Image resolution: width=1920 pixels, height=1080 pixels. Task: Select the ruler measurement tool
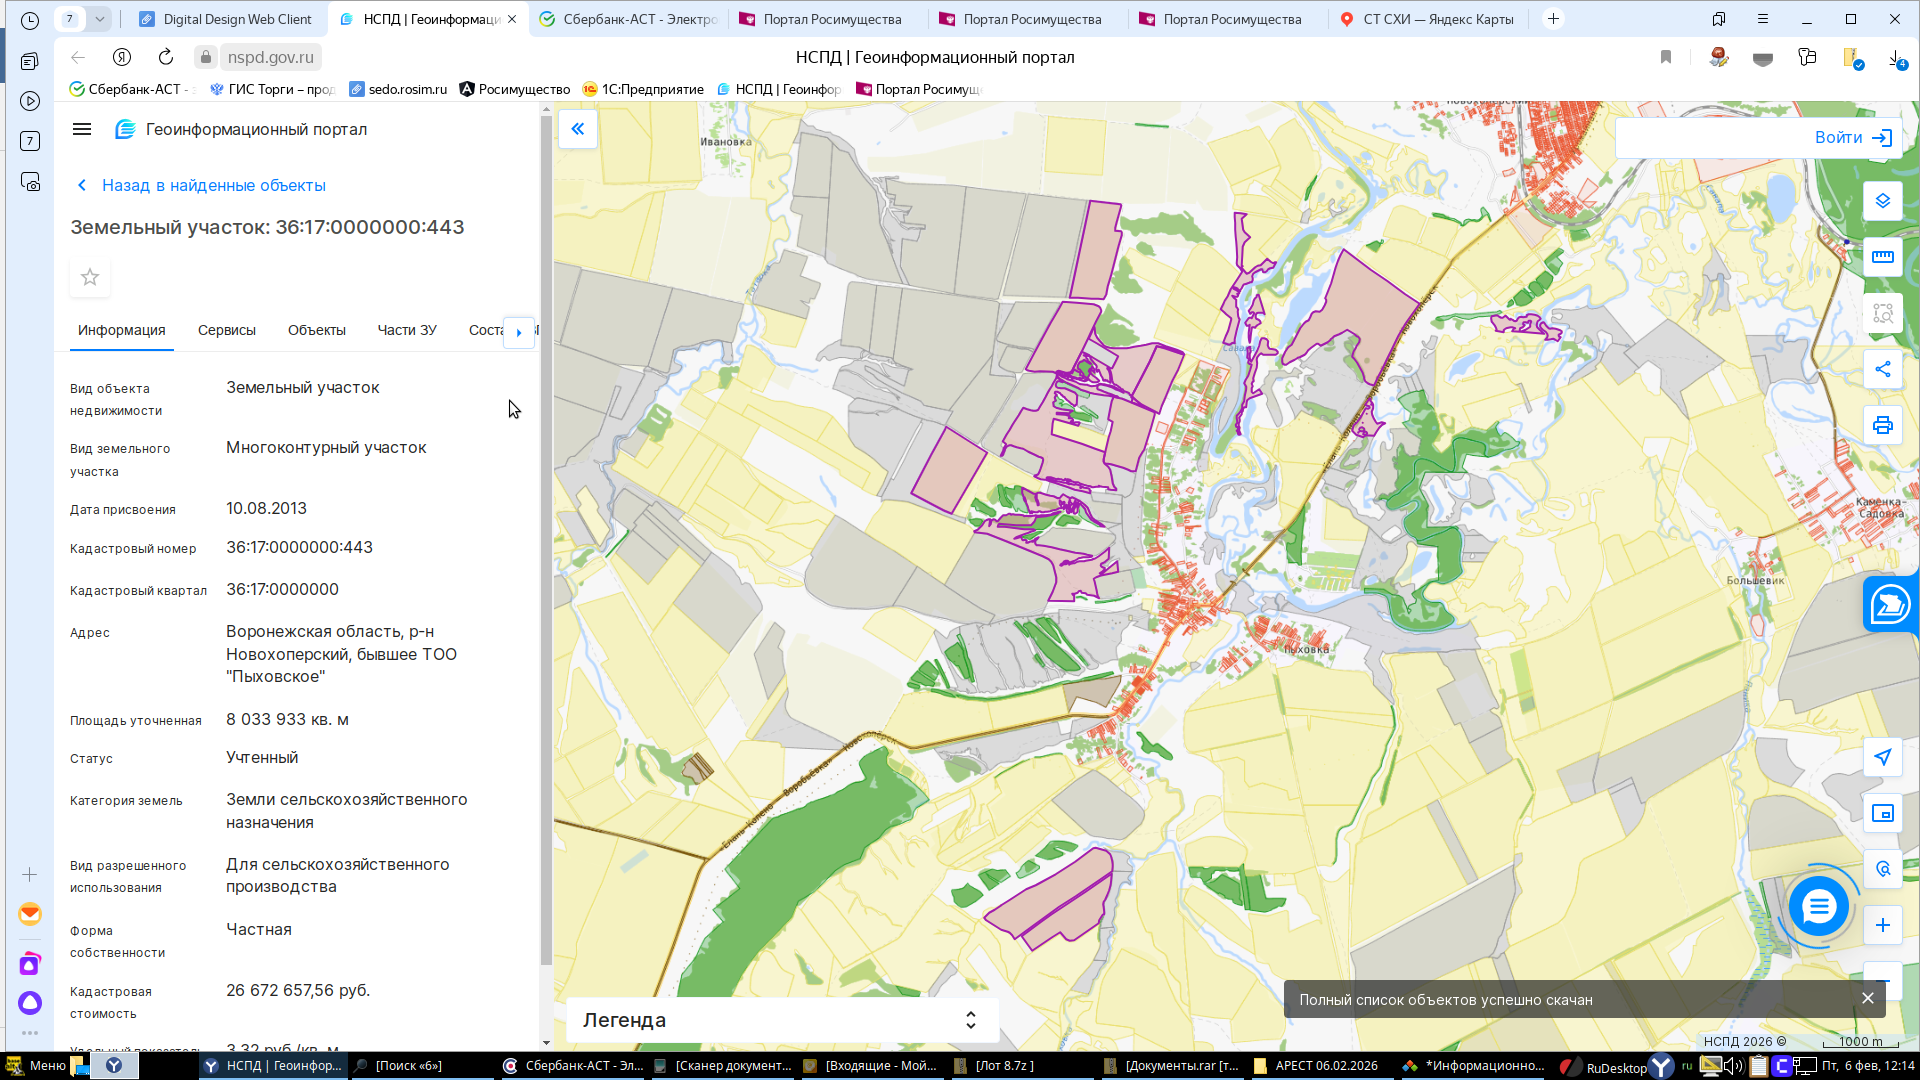[x=1882, y=257]
